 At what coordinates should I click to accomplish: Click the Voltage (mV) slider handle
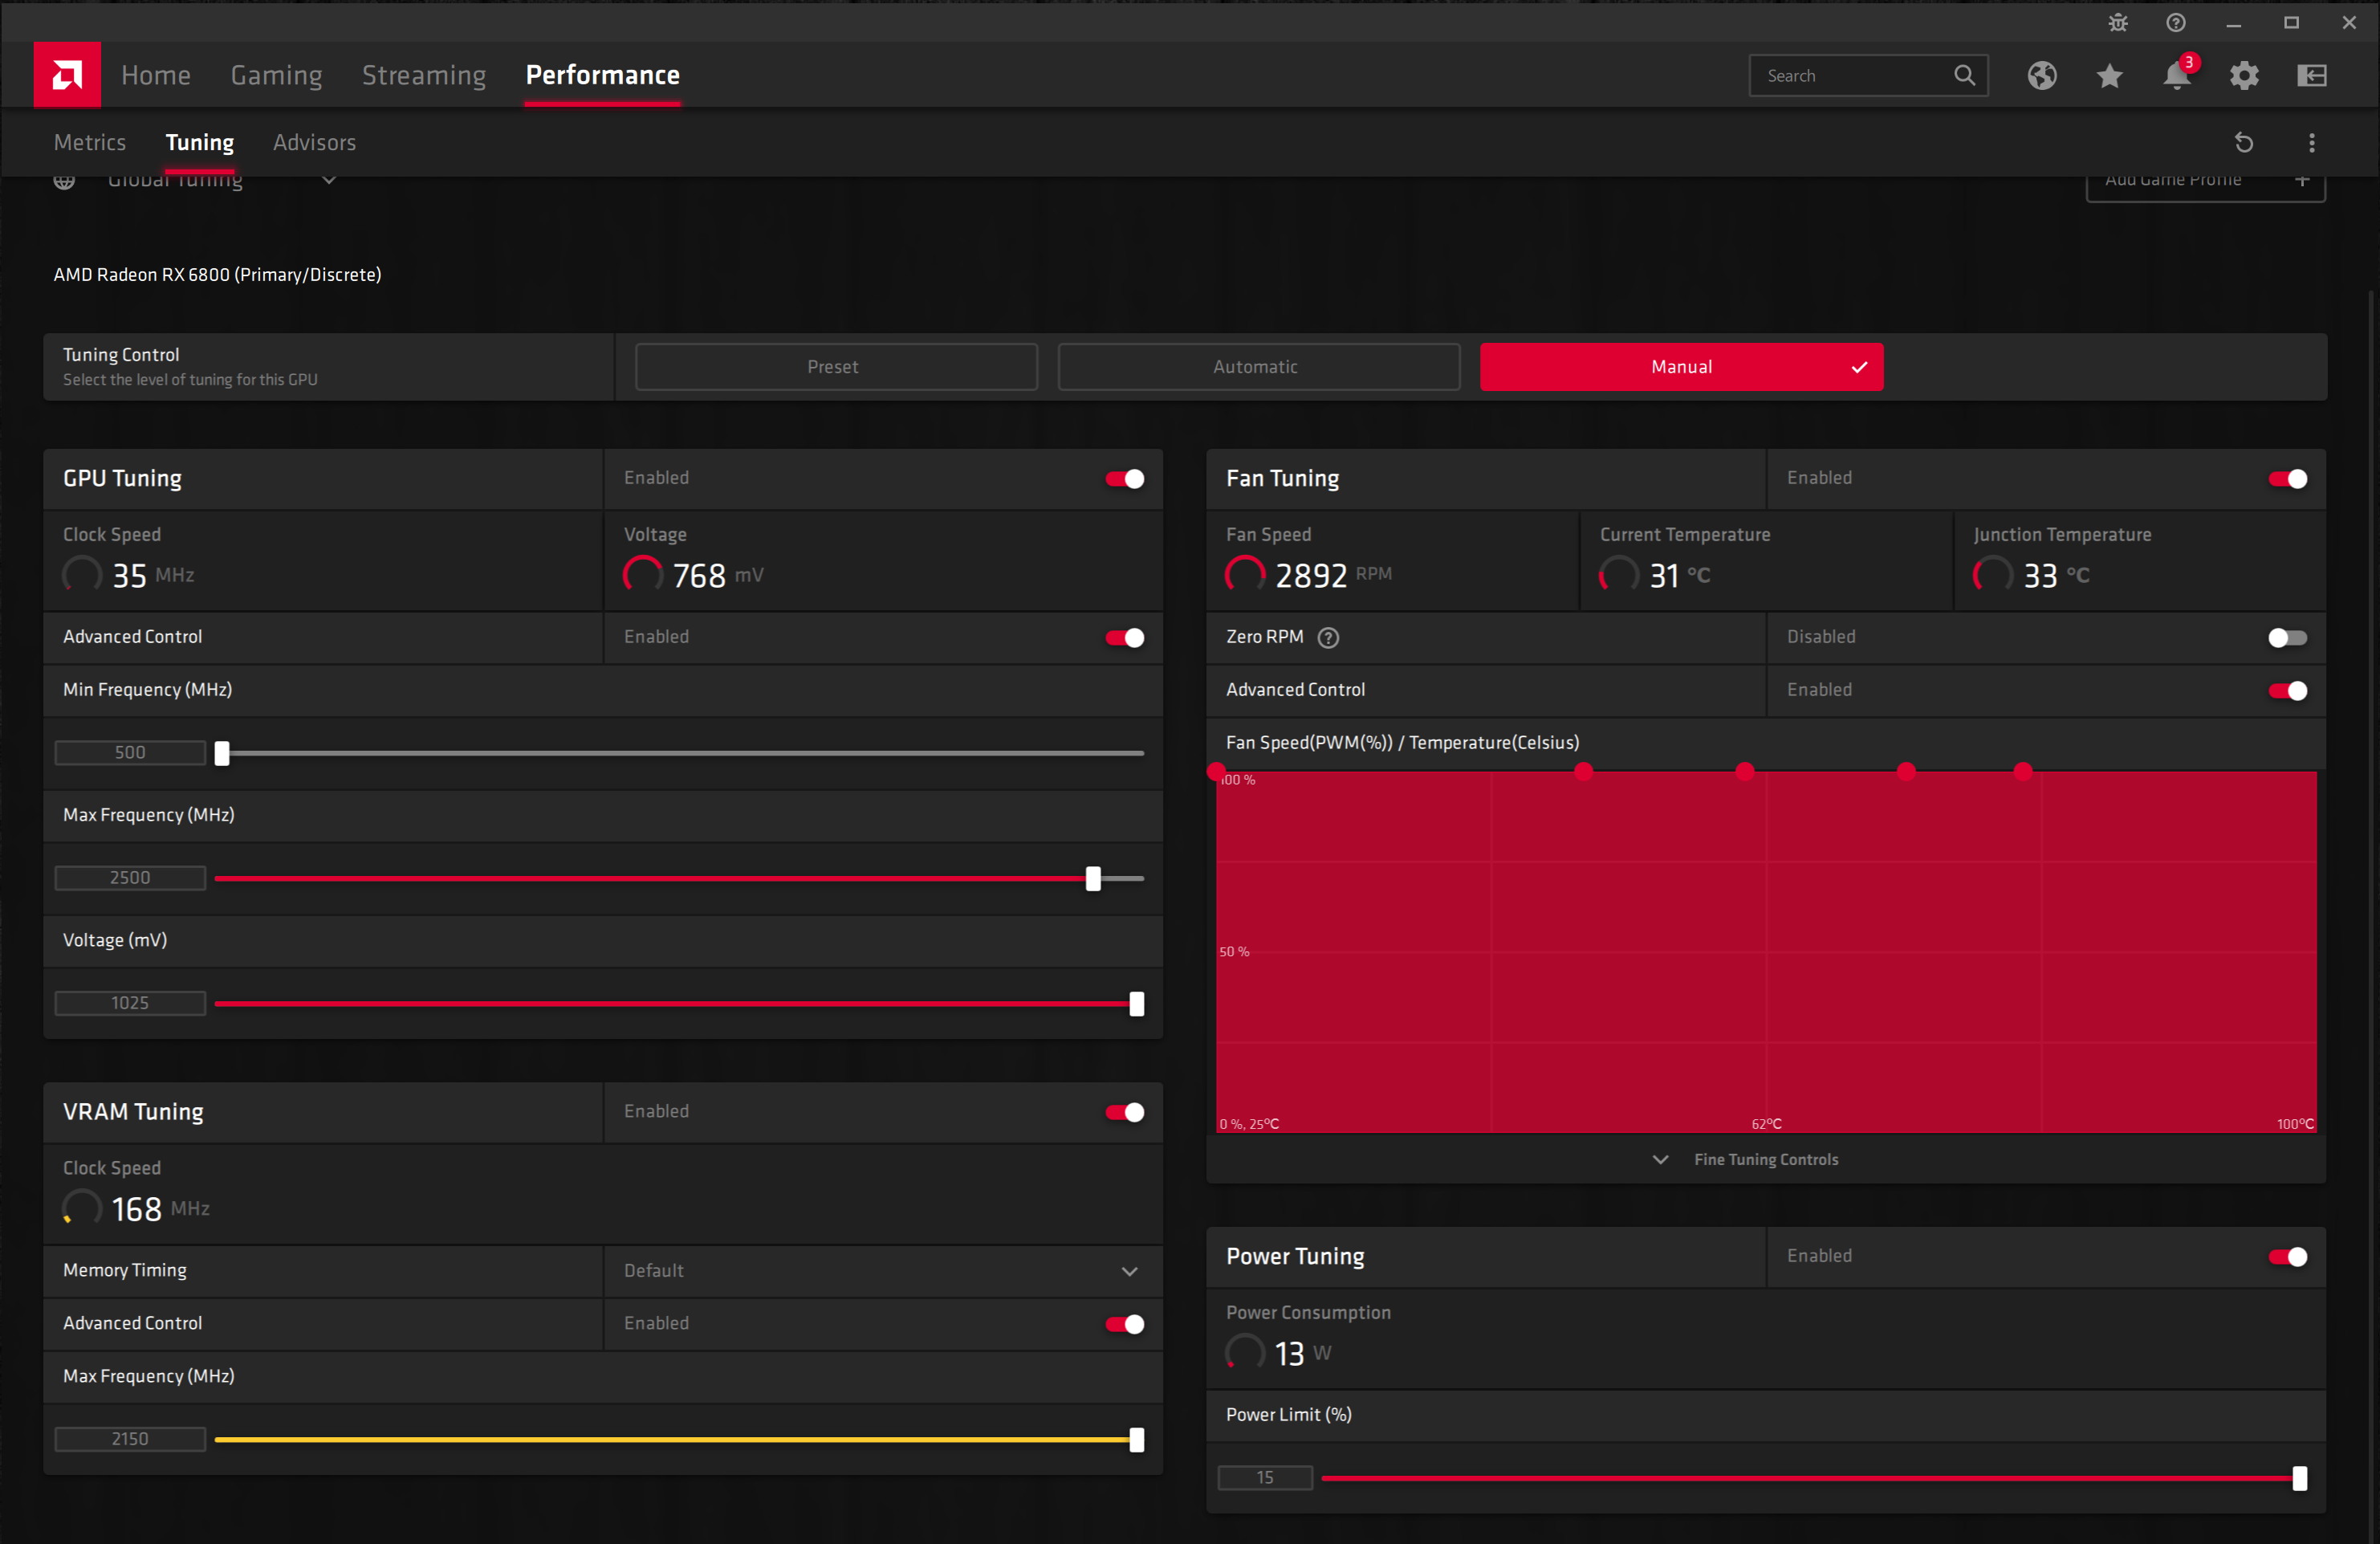click(x=1137, y=1003)
